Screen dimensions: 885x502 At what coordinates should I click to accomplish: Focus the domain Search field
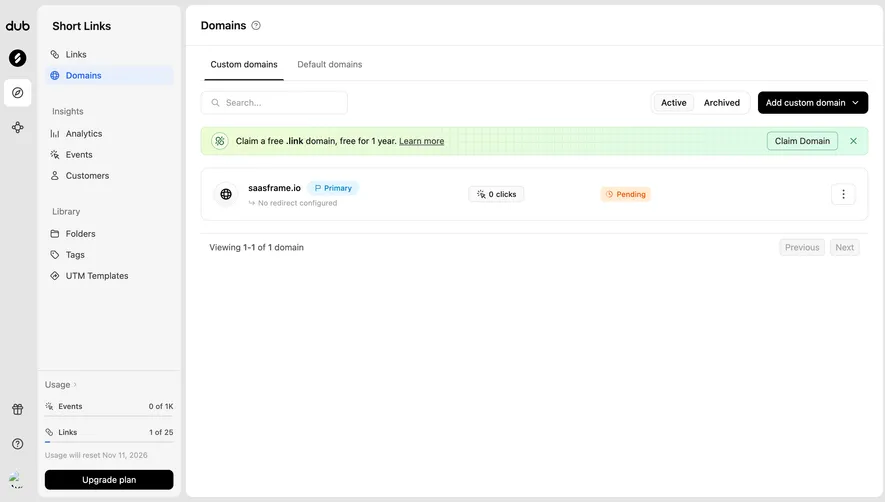pyautogui.click(x=274, y=103)
